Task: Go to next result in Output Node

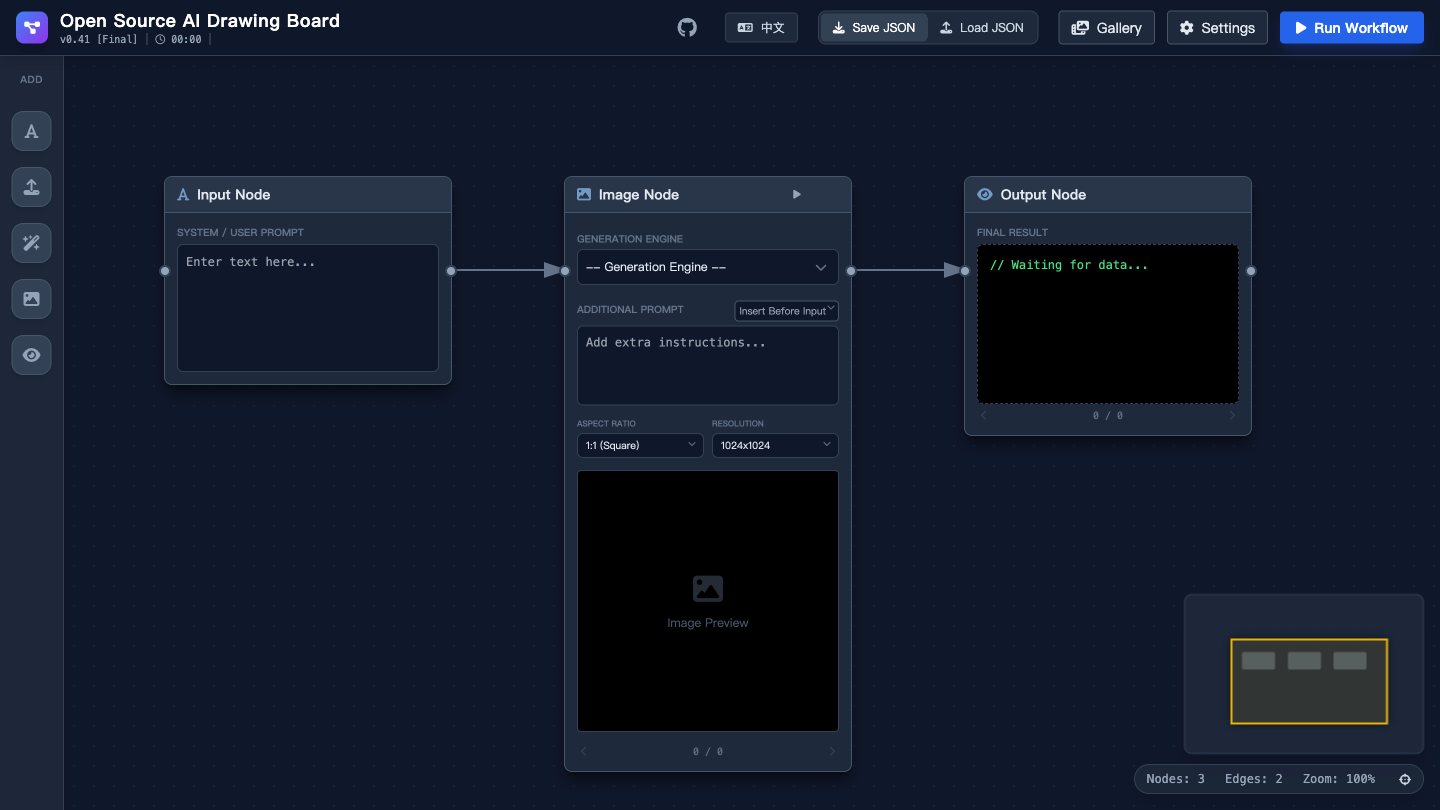Action: 1232,416
